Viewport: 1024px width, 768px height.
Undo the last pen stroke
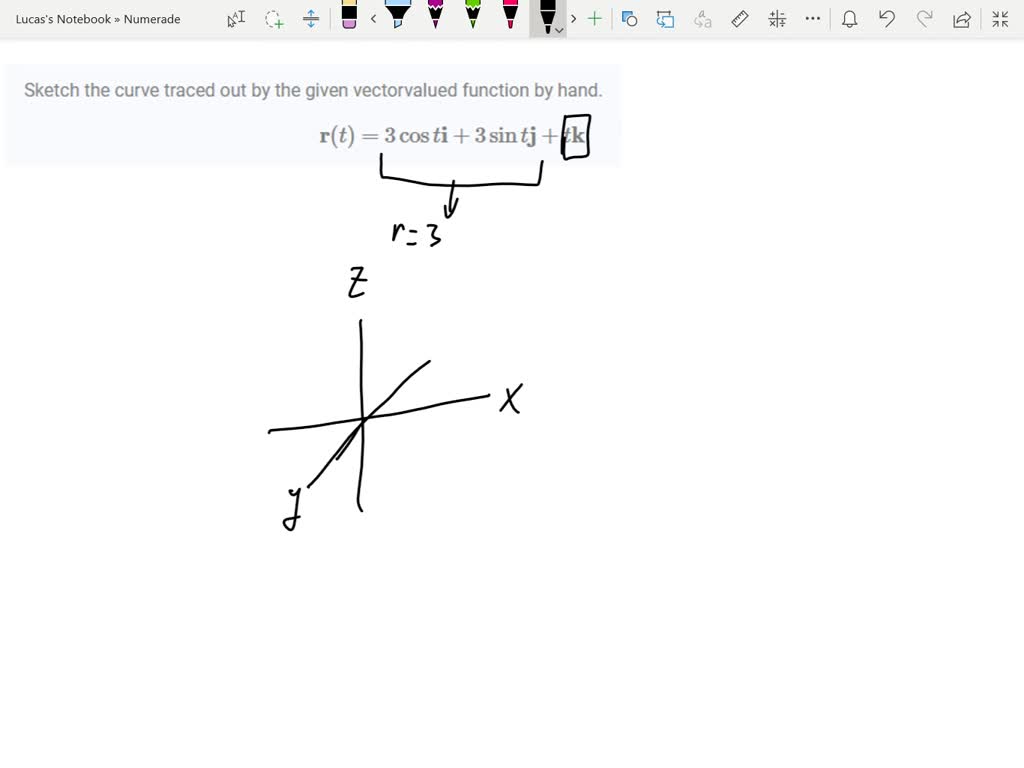pyautogui.click(x=886, y=18)
